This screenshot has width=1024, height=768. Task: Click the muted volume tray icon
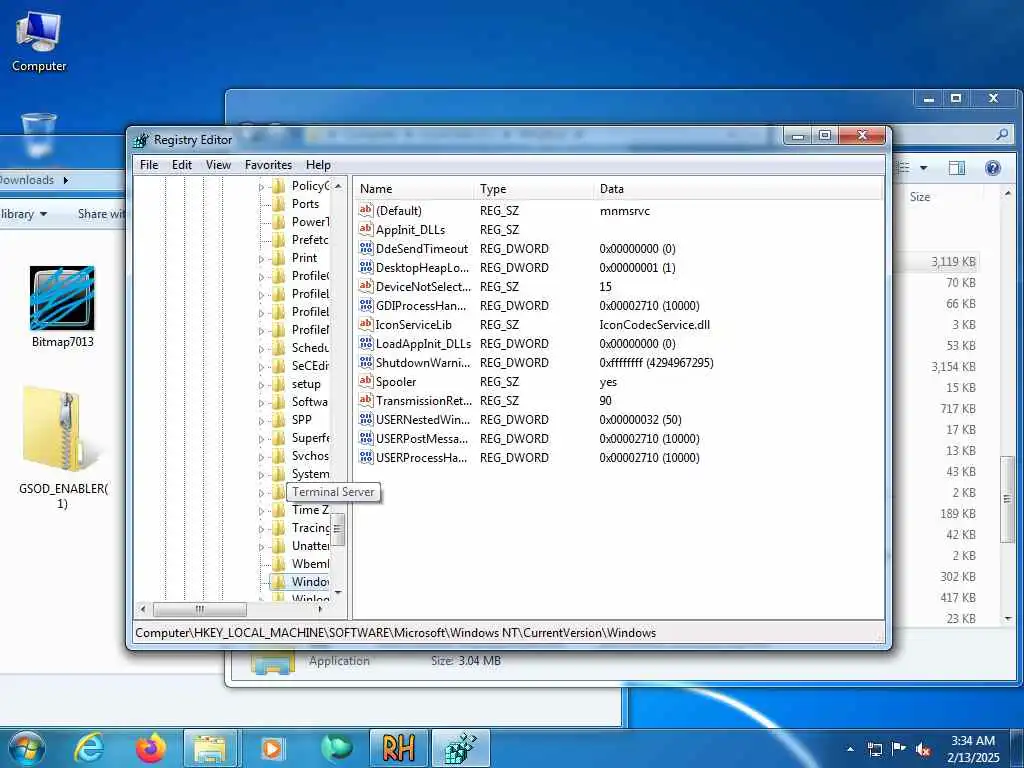923,749
